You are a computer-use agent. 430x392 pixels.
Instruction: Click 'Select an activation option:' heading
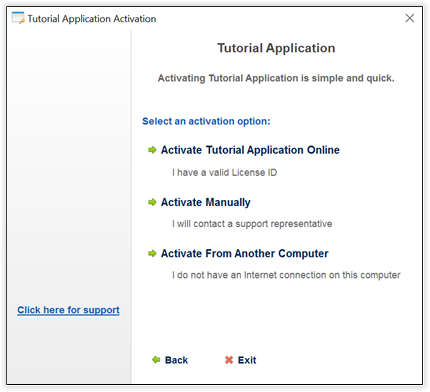(x=206, y=121)
